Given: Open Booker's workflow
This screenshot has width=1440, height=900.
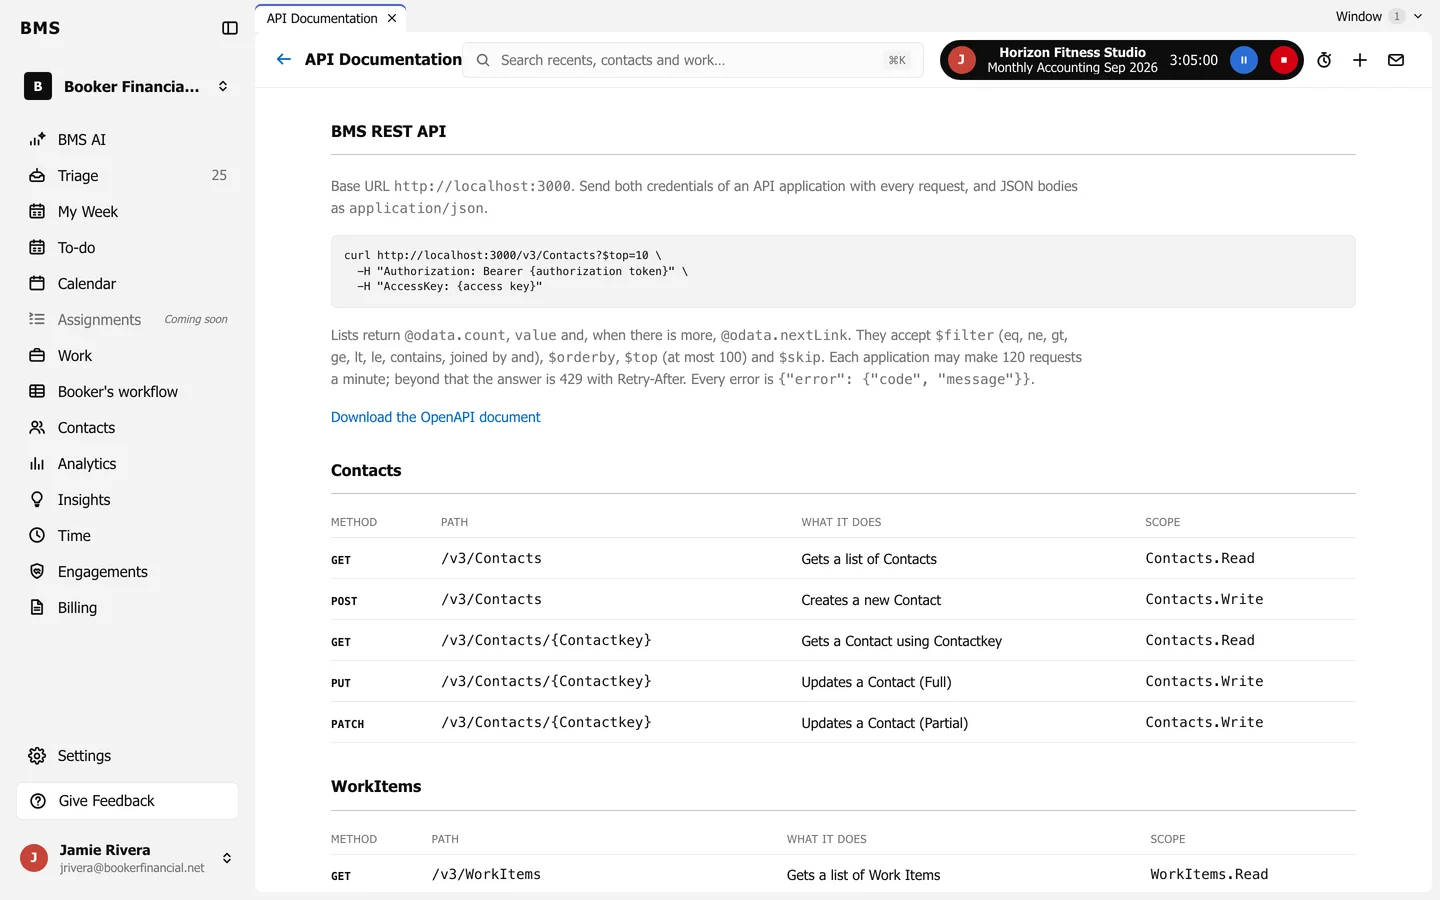Looking at the screenshot, I should pyautogui.click(x=128, y=392).
